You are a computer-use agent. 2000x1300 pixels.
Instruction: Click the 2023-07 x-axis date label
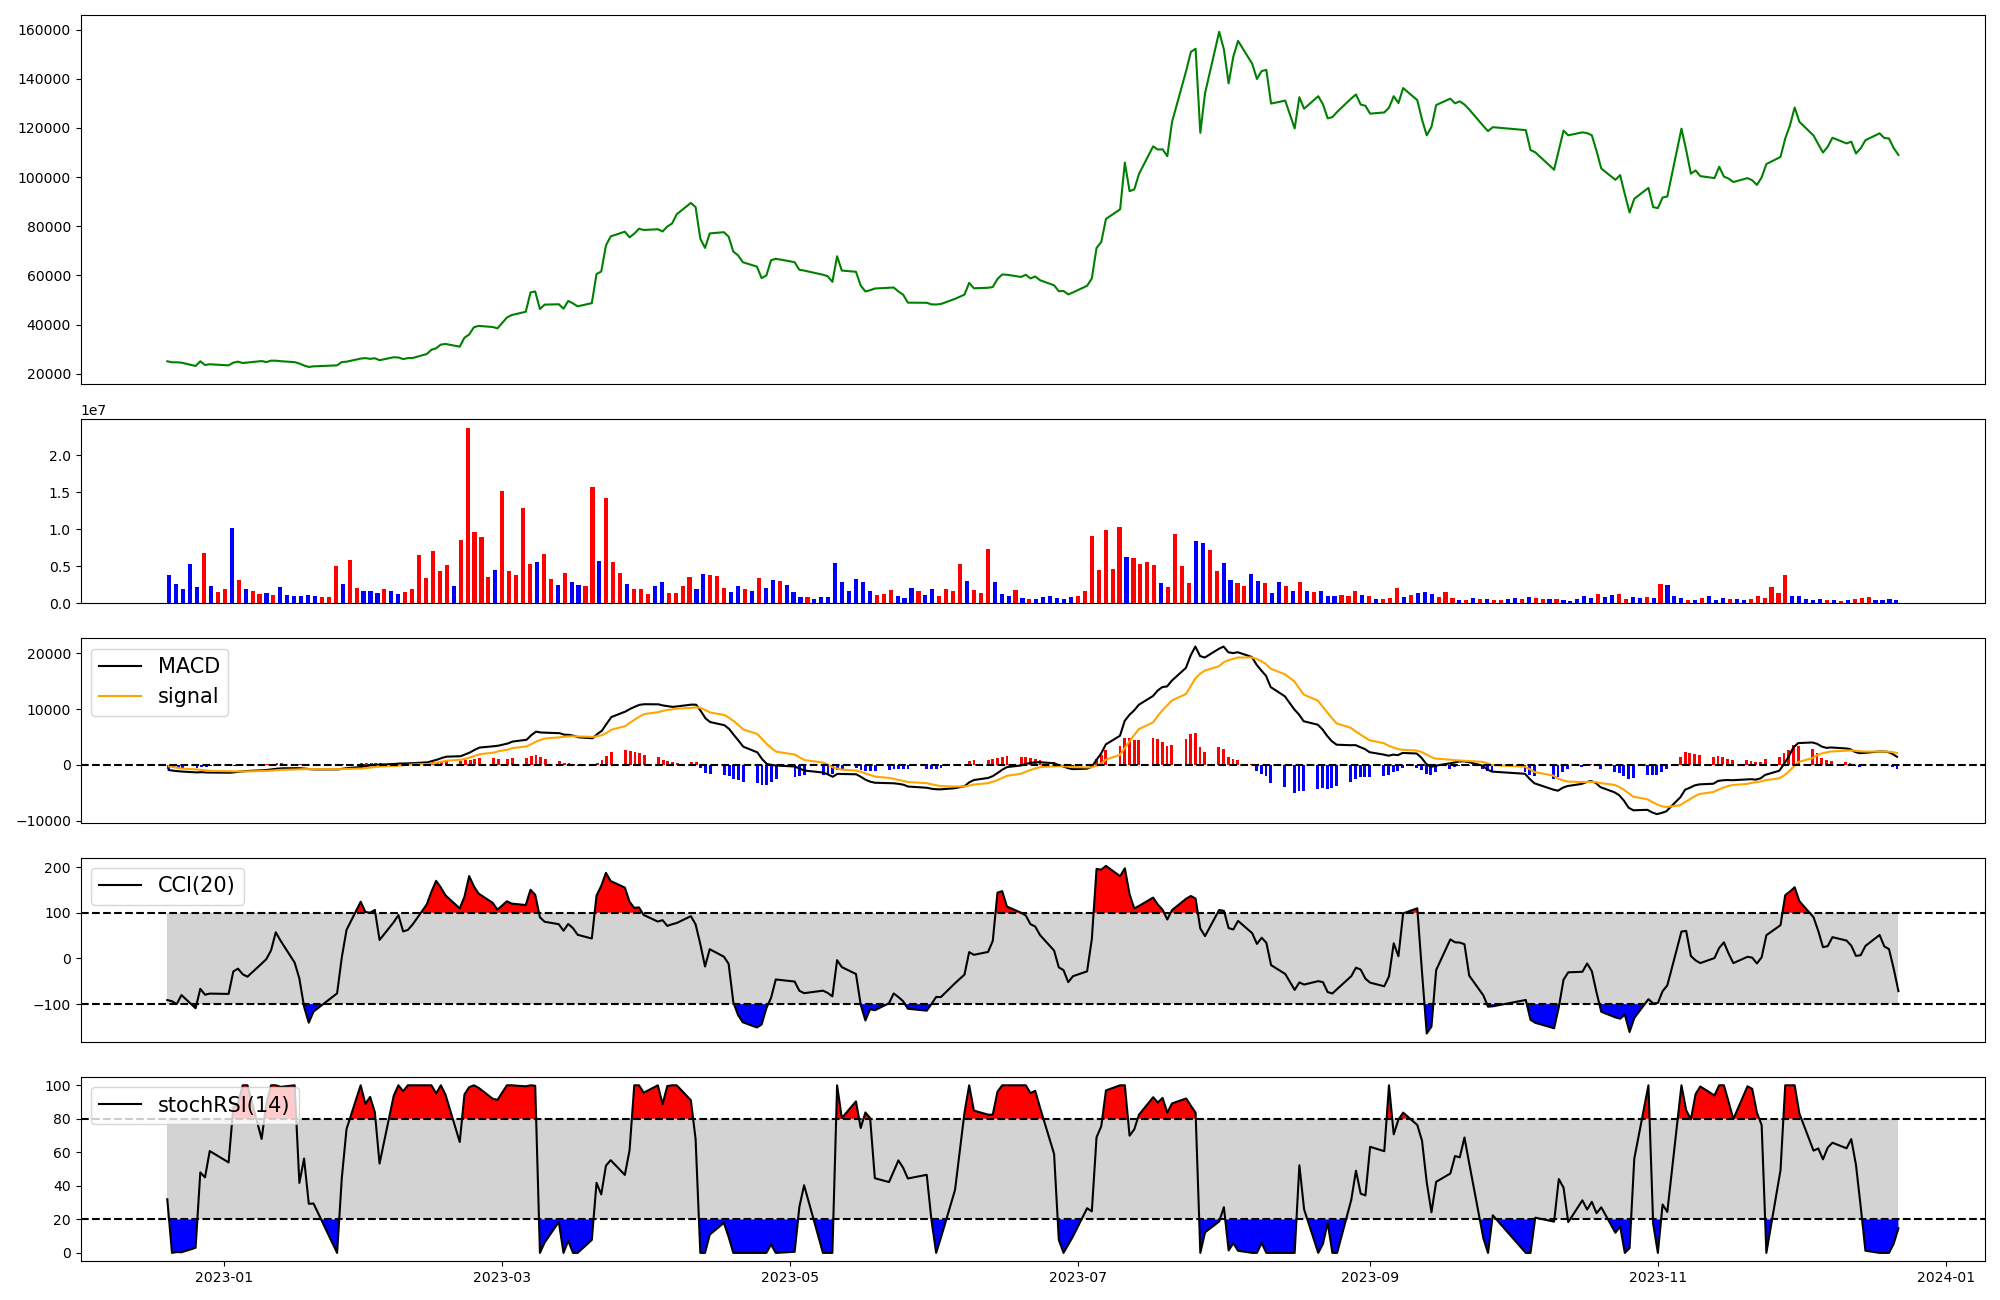[x=1078, y=1277]
